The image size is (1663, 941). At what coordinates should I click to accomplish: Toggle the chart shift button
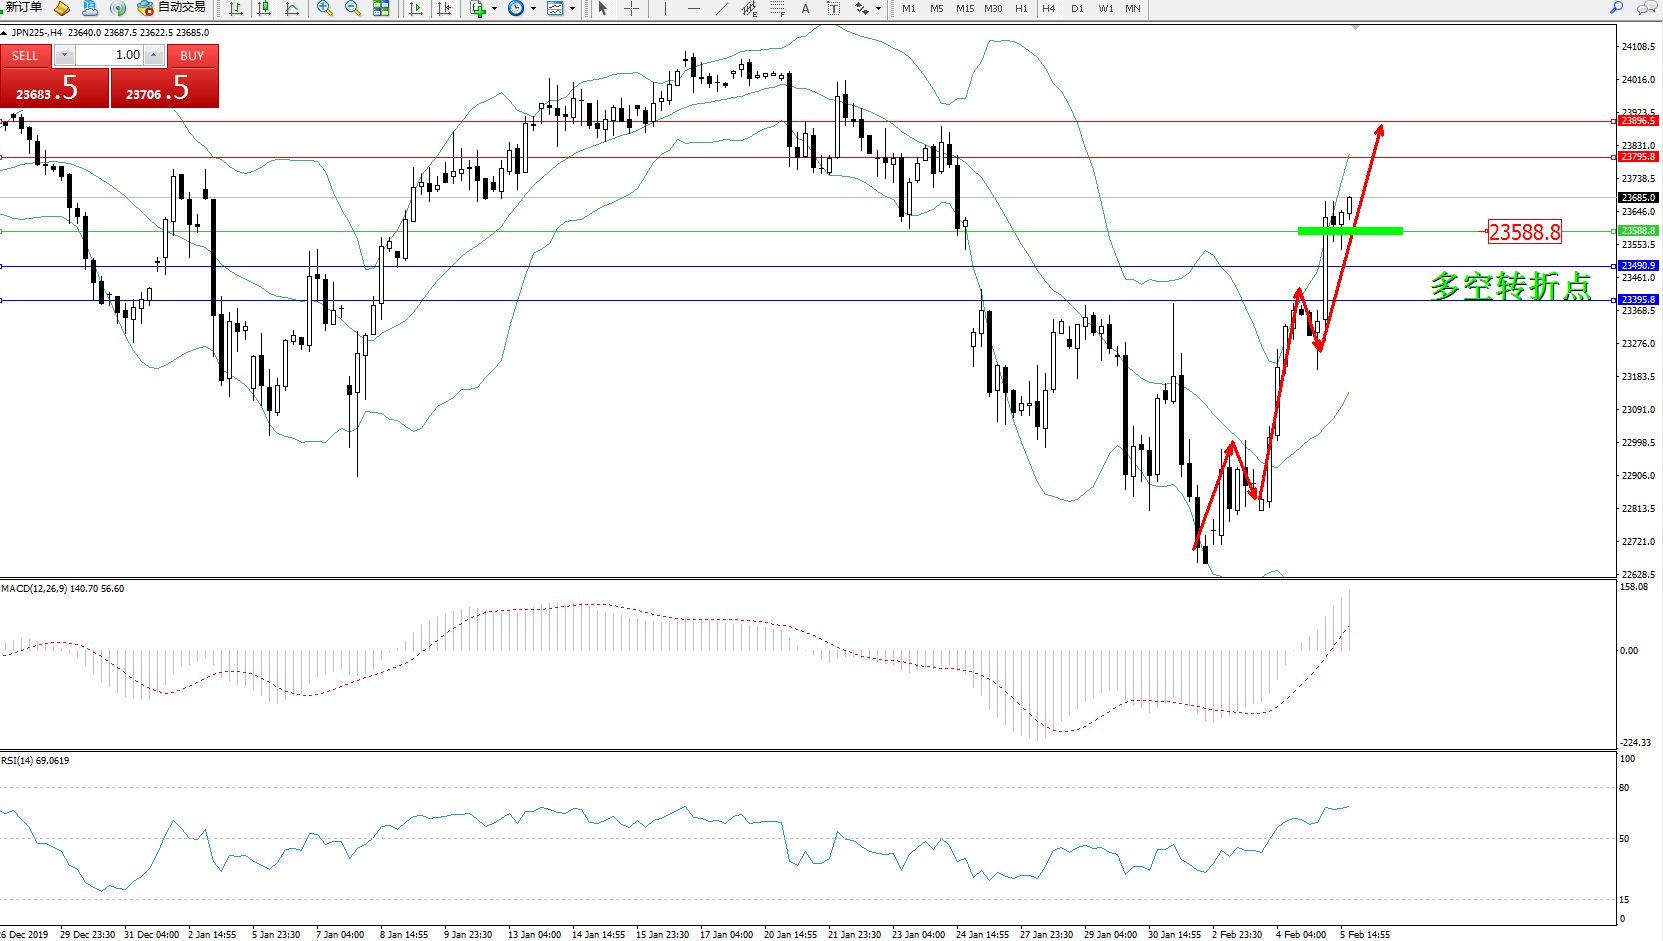tap(444, 9)
